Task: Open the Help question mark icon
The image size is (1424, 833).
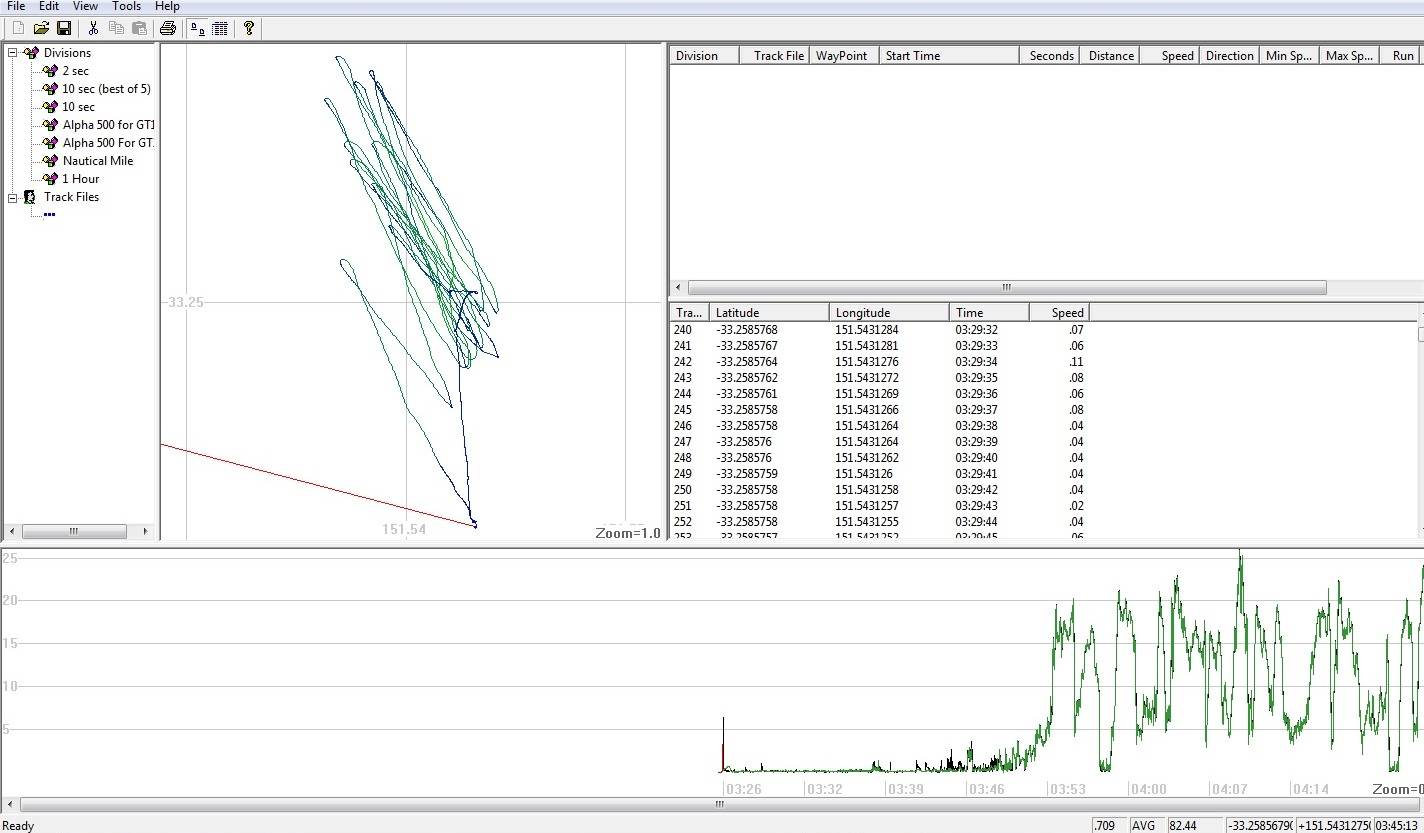Action: coord(249,28)
